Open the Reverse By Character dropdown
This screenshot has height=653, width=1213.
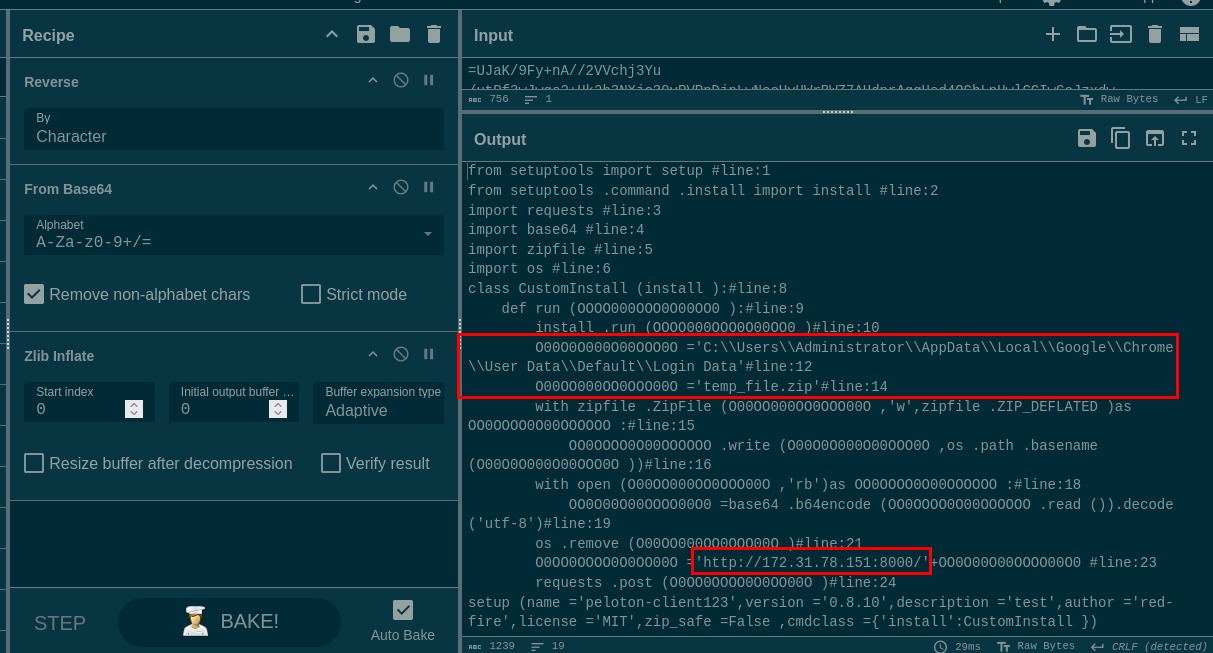click(x=234, y=129)
